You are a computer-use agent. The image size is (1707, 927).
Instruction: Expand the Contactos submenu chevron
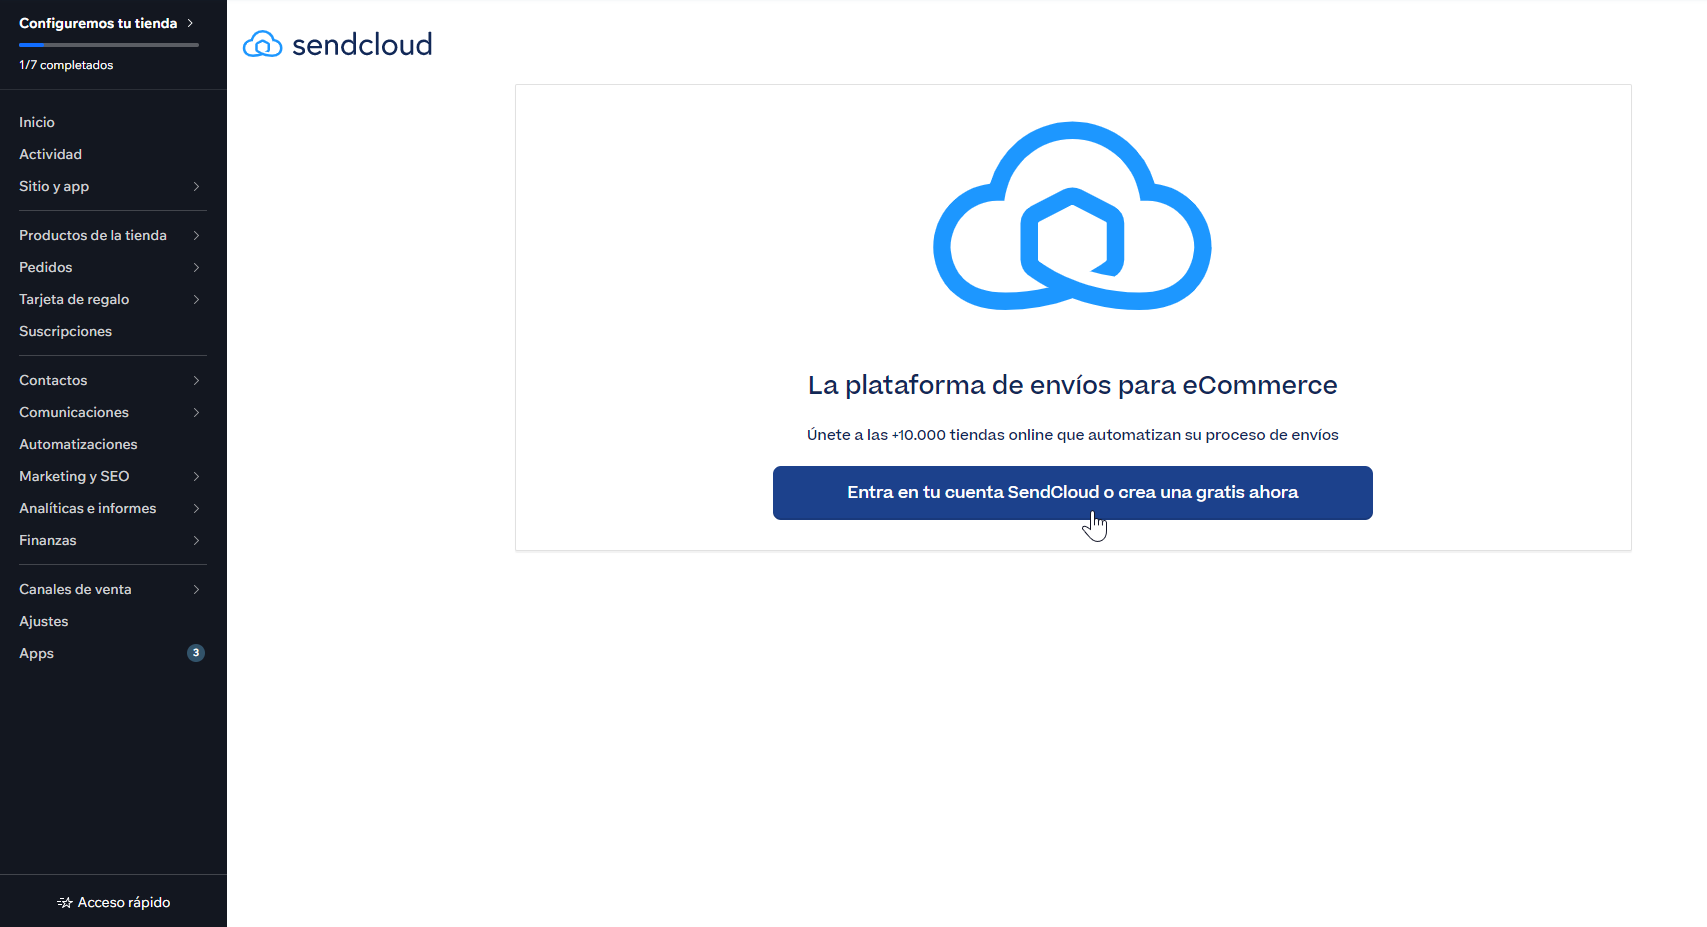tap(196, 381)
